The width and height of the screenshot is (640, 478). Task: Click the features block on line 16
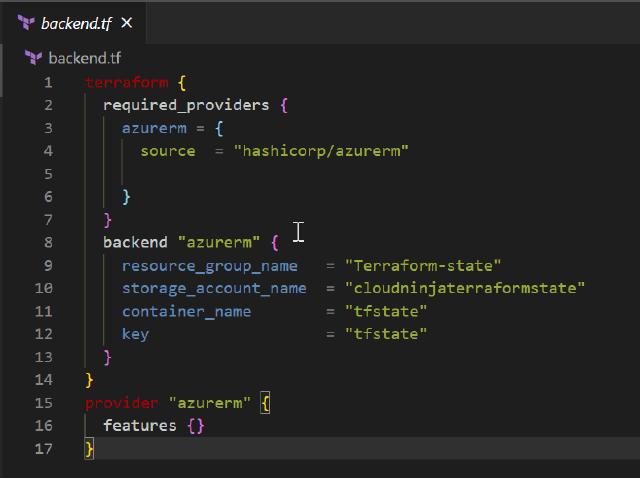point(140,425)
